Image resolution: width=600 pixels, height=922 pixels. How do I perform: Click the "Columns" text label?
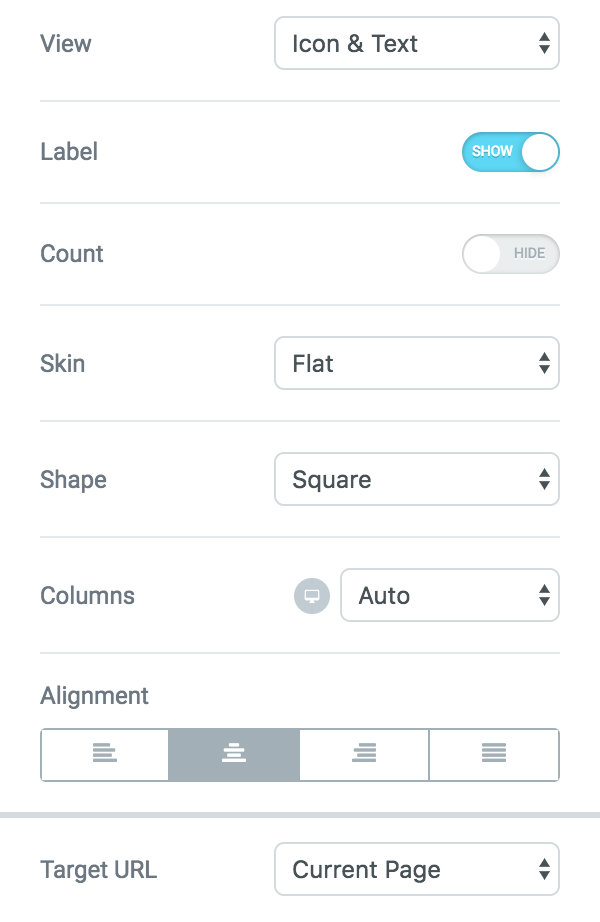tap(87, 596)
